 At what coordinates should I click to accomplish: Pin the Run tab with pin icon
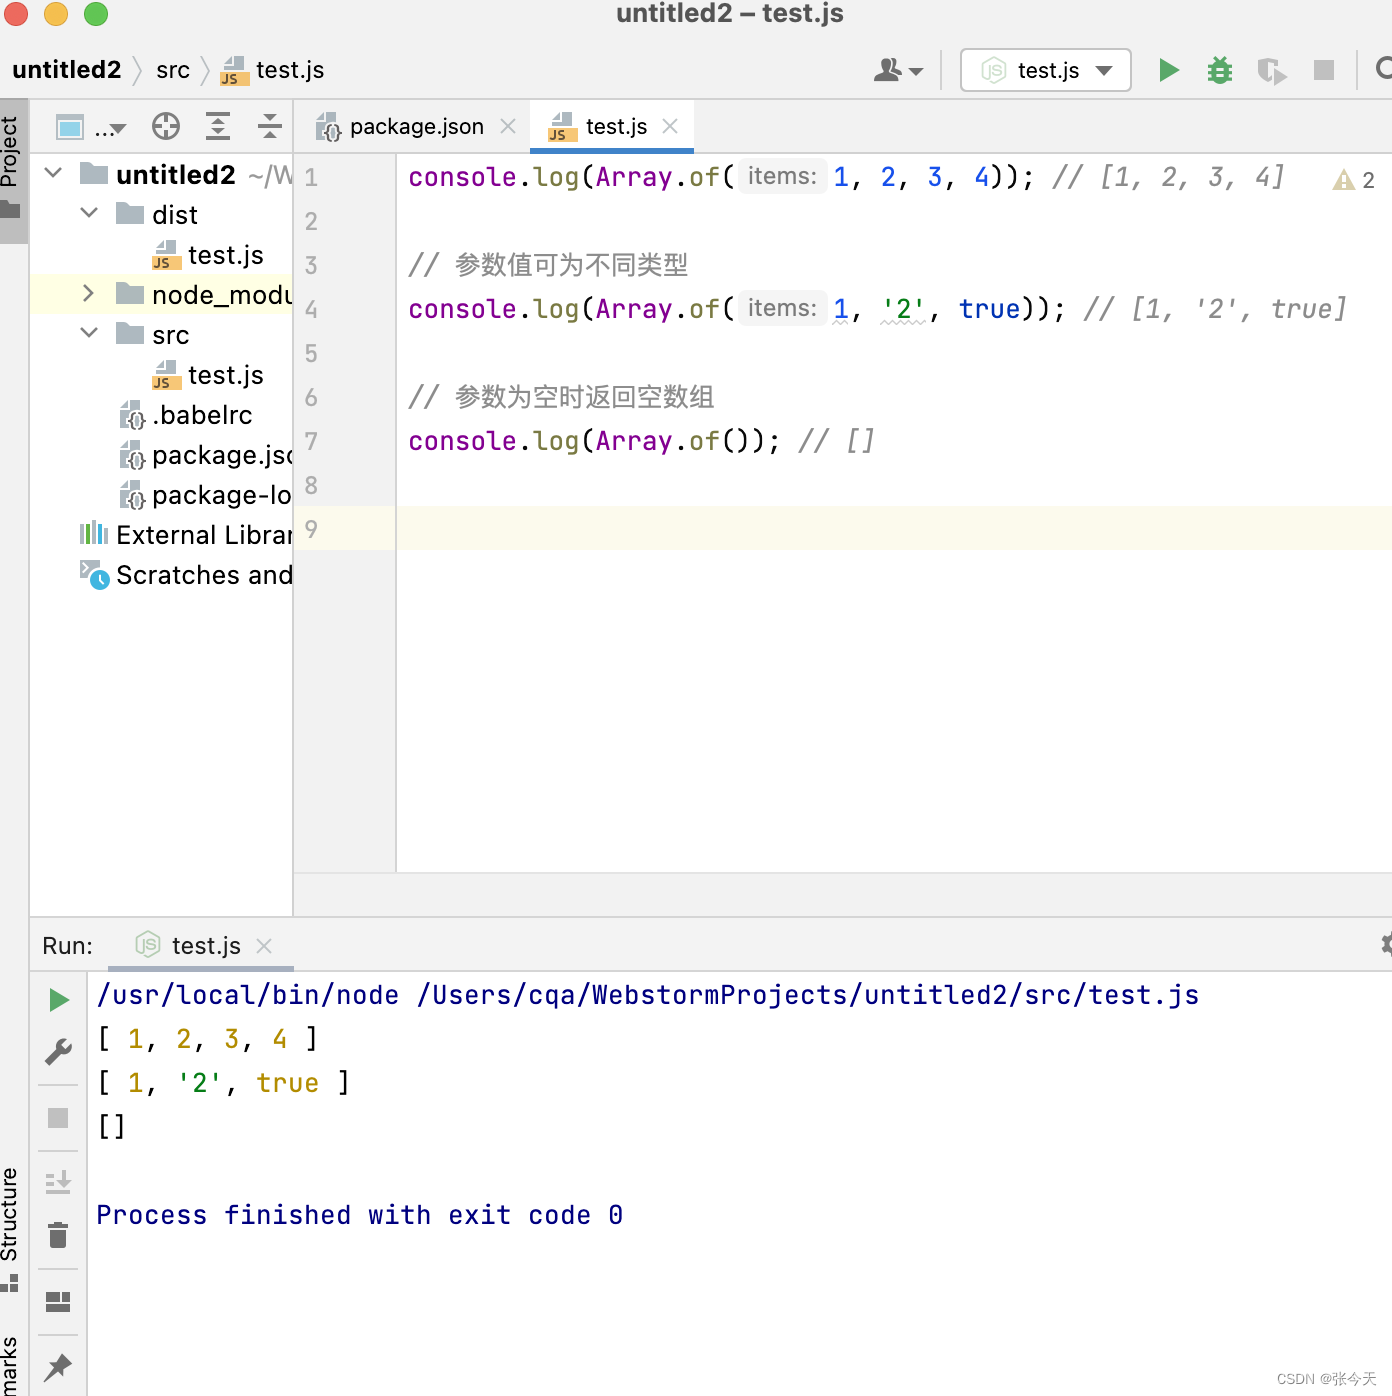58,1366
